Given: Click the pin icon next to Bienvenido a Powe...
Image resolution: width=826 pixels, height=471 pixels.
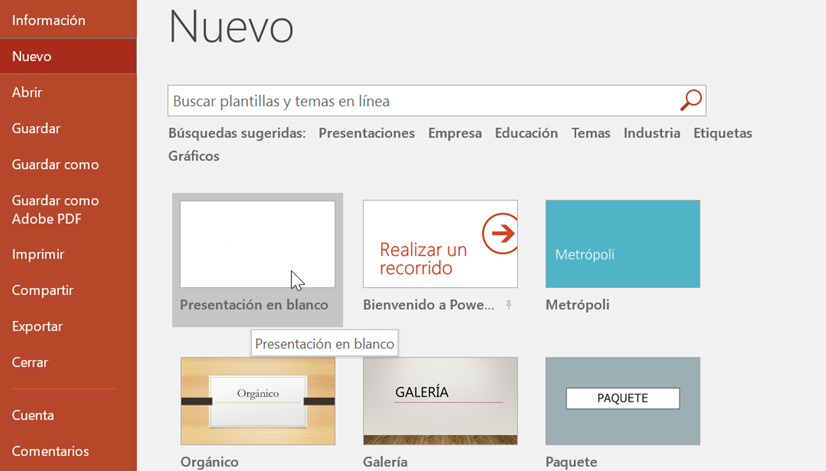Looking at the screenshot, I should click(x=508, y=305).
